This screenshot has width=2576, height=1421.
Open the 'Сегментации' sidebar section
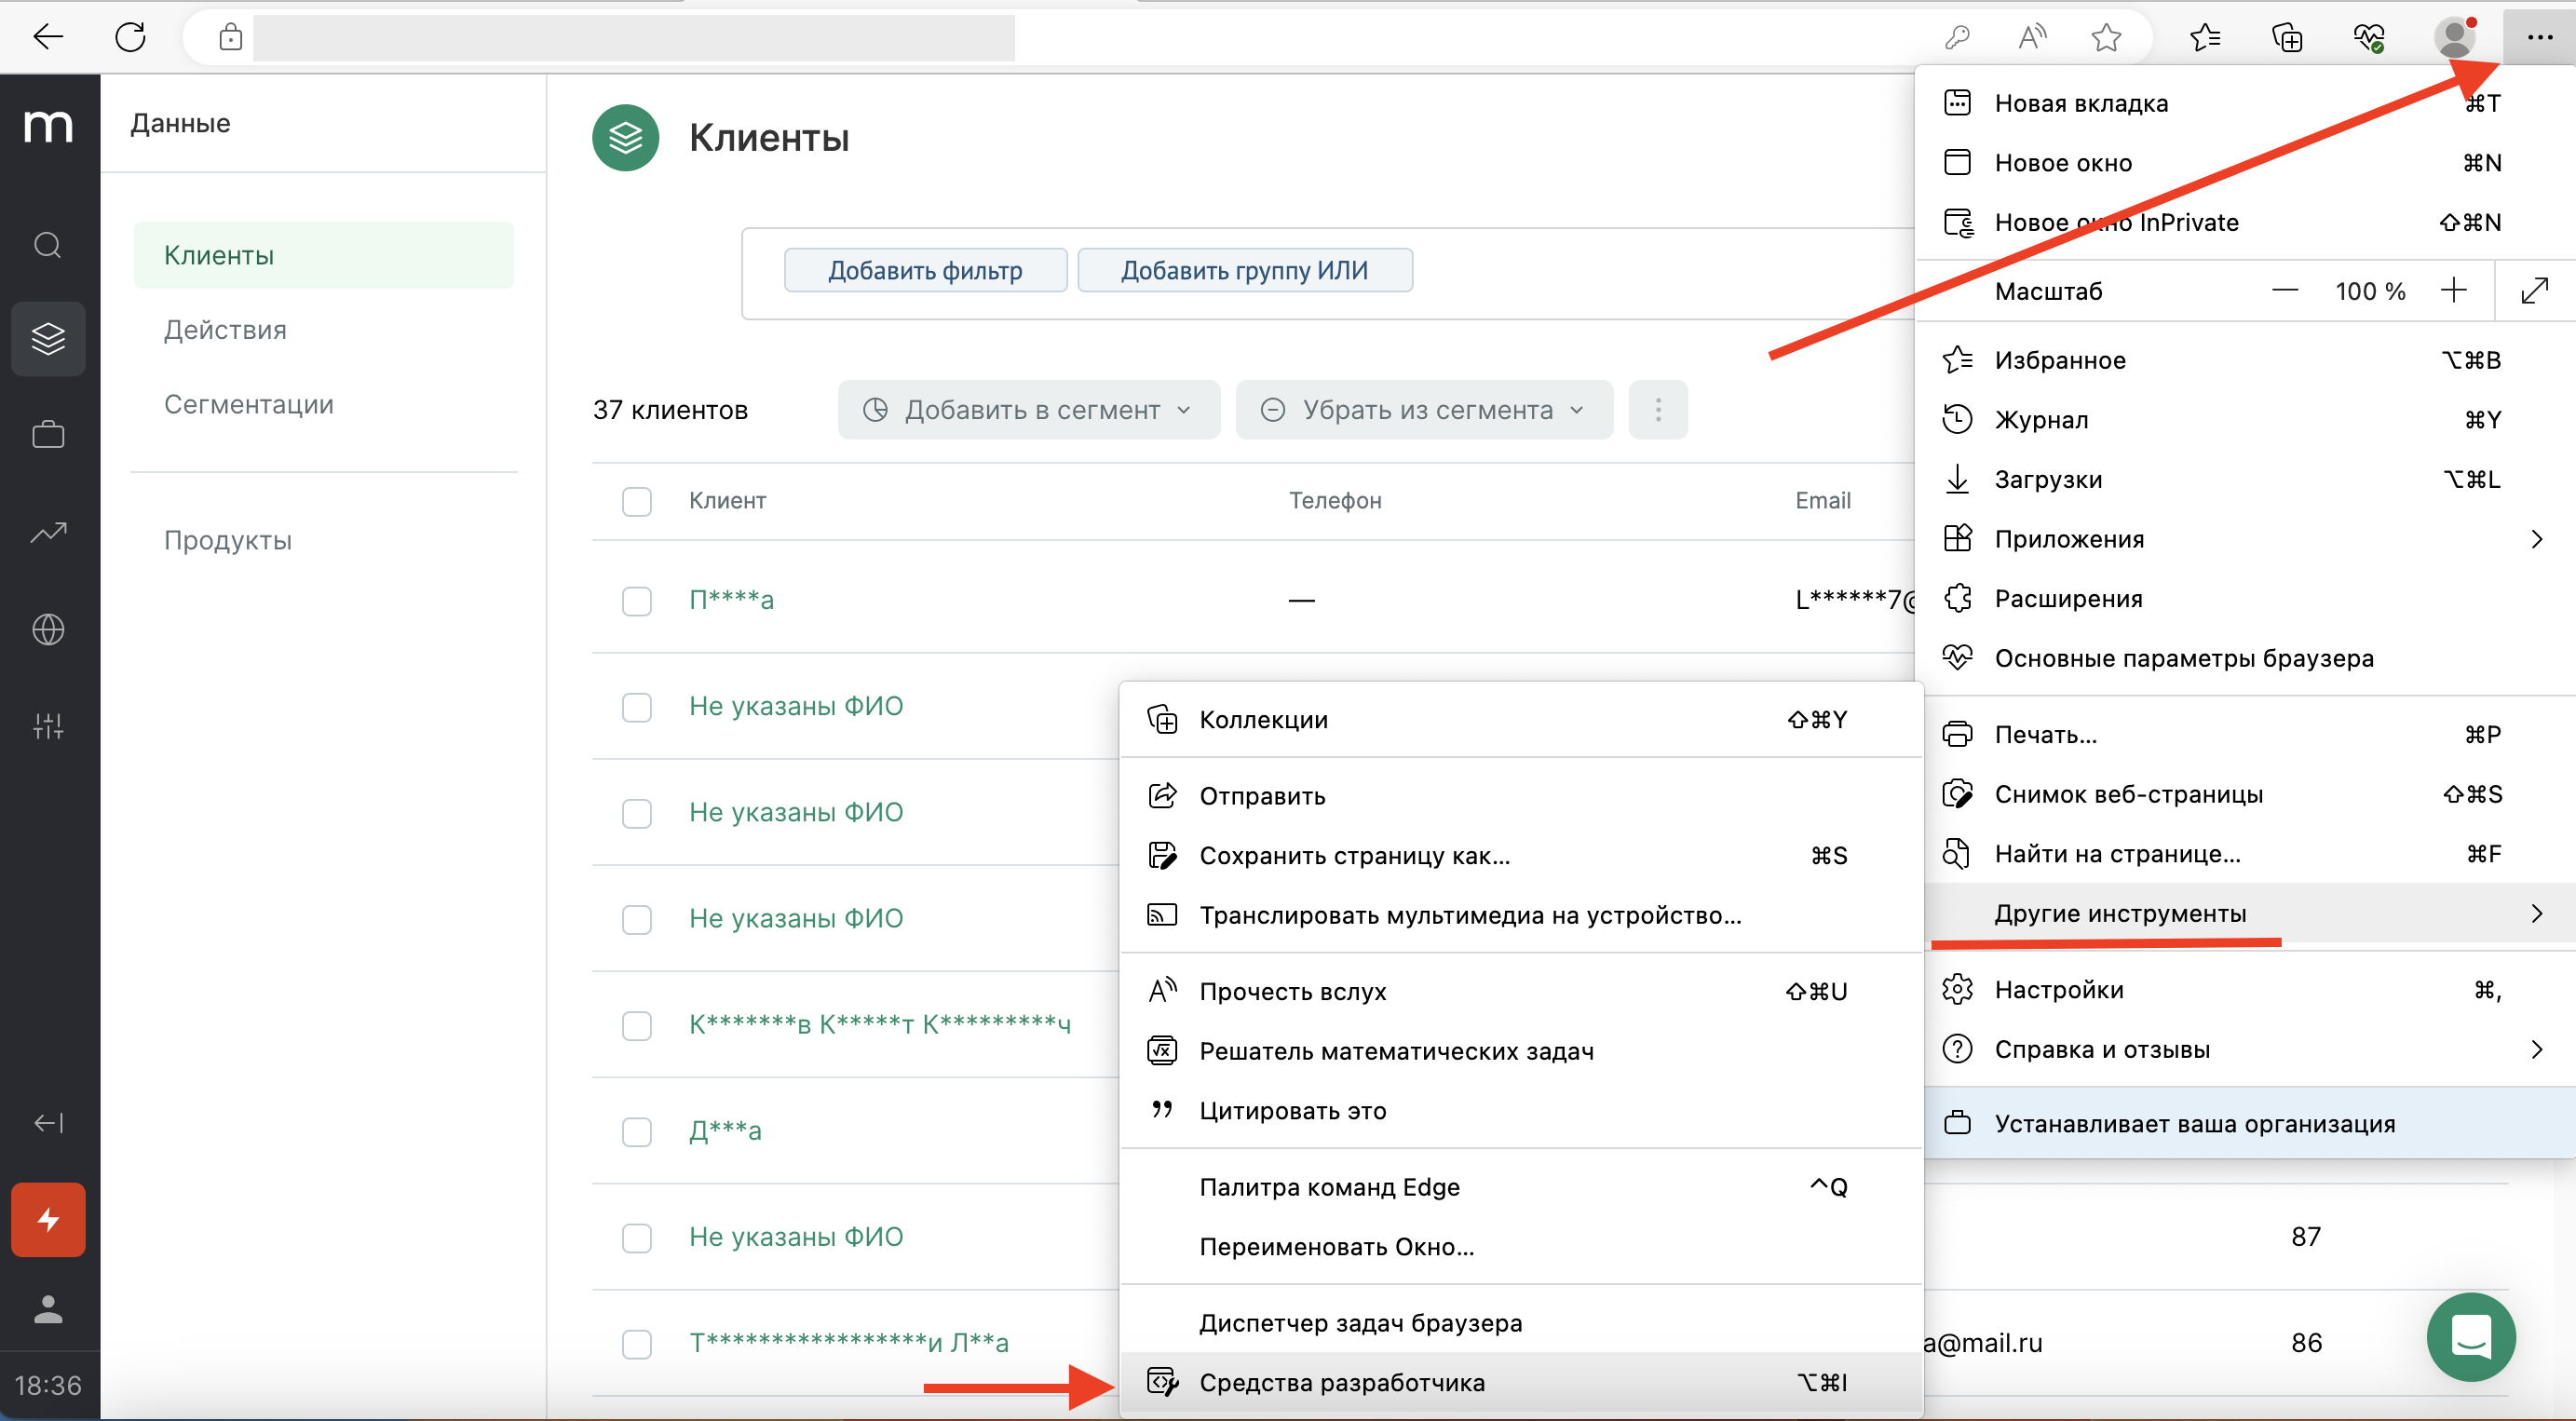[249, 404]
